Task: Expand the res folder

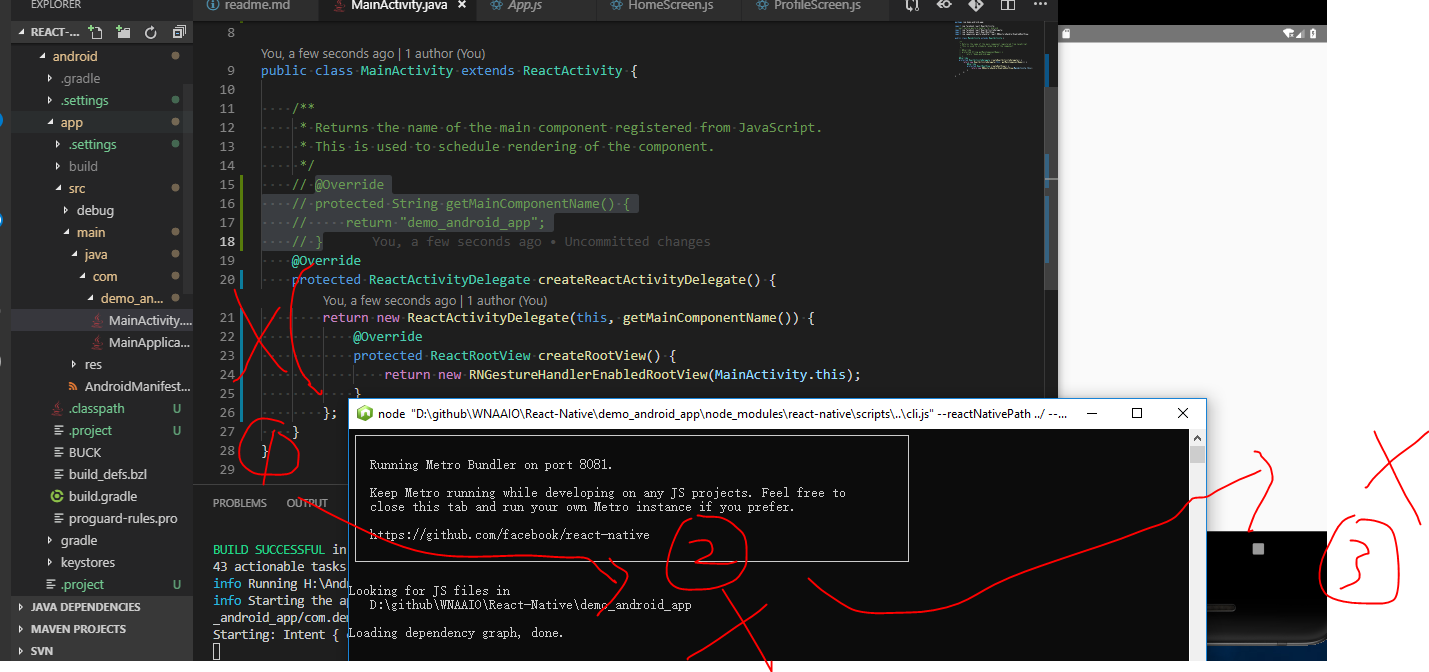Action: [x=74, y=364]
